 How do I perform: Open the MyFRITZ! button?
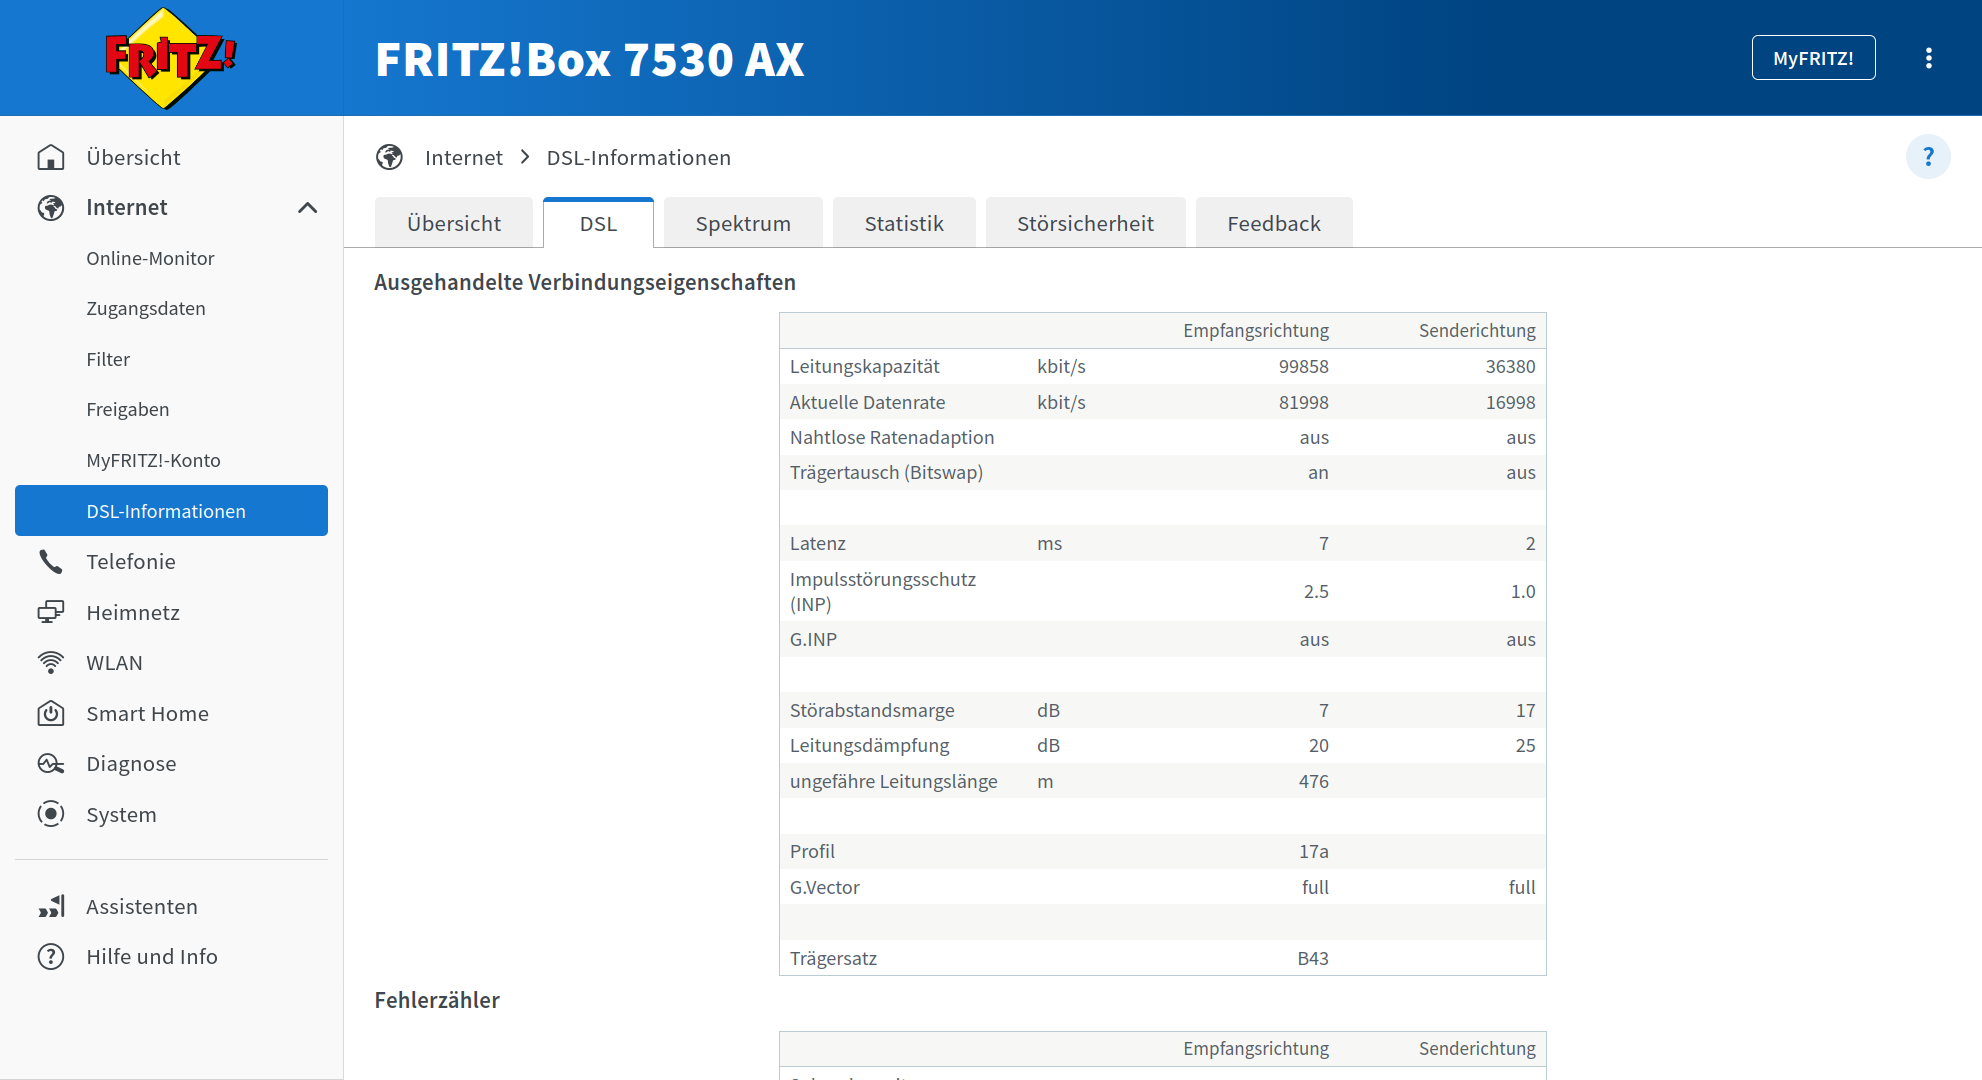click(x=1813, y=58)
